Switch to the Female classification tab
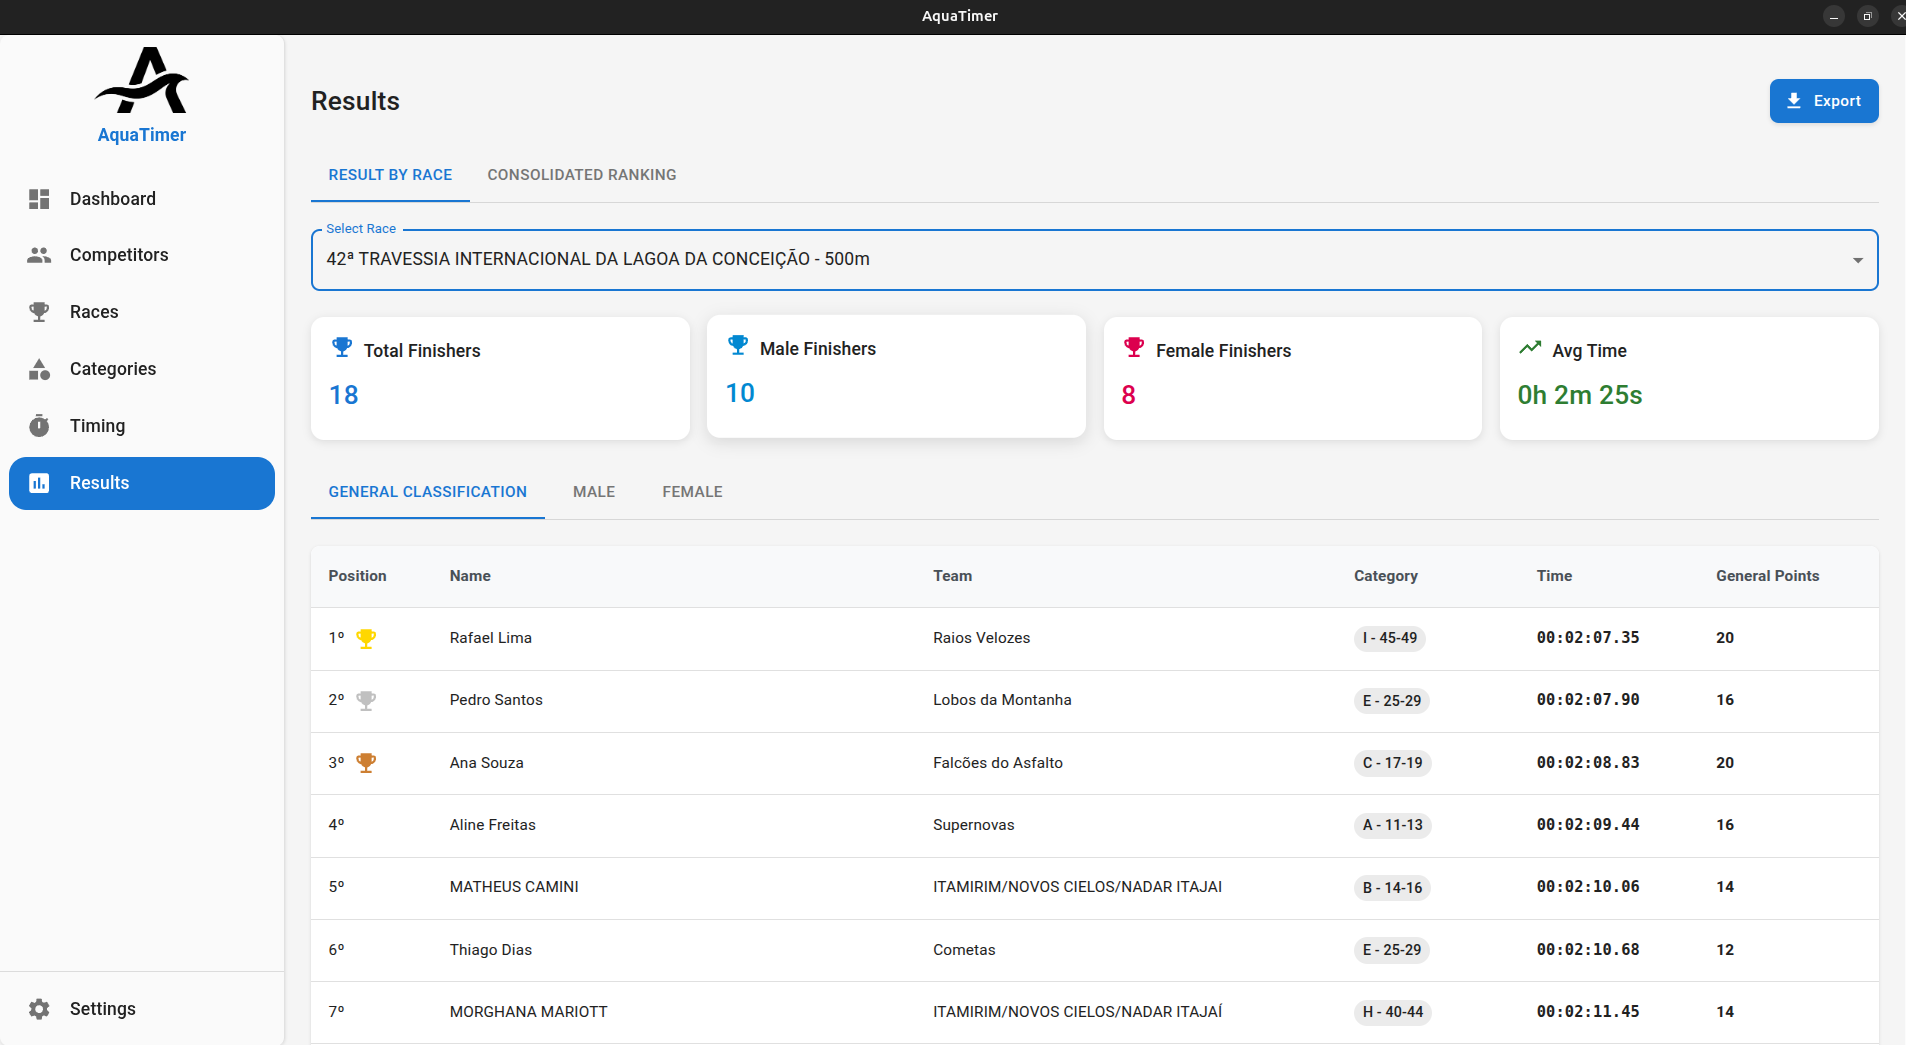The width and height of the screenshot is (1906, 1045). click(691, 491)
